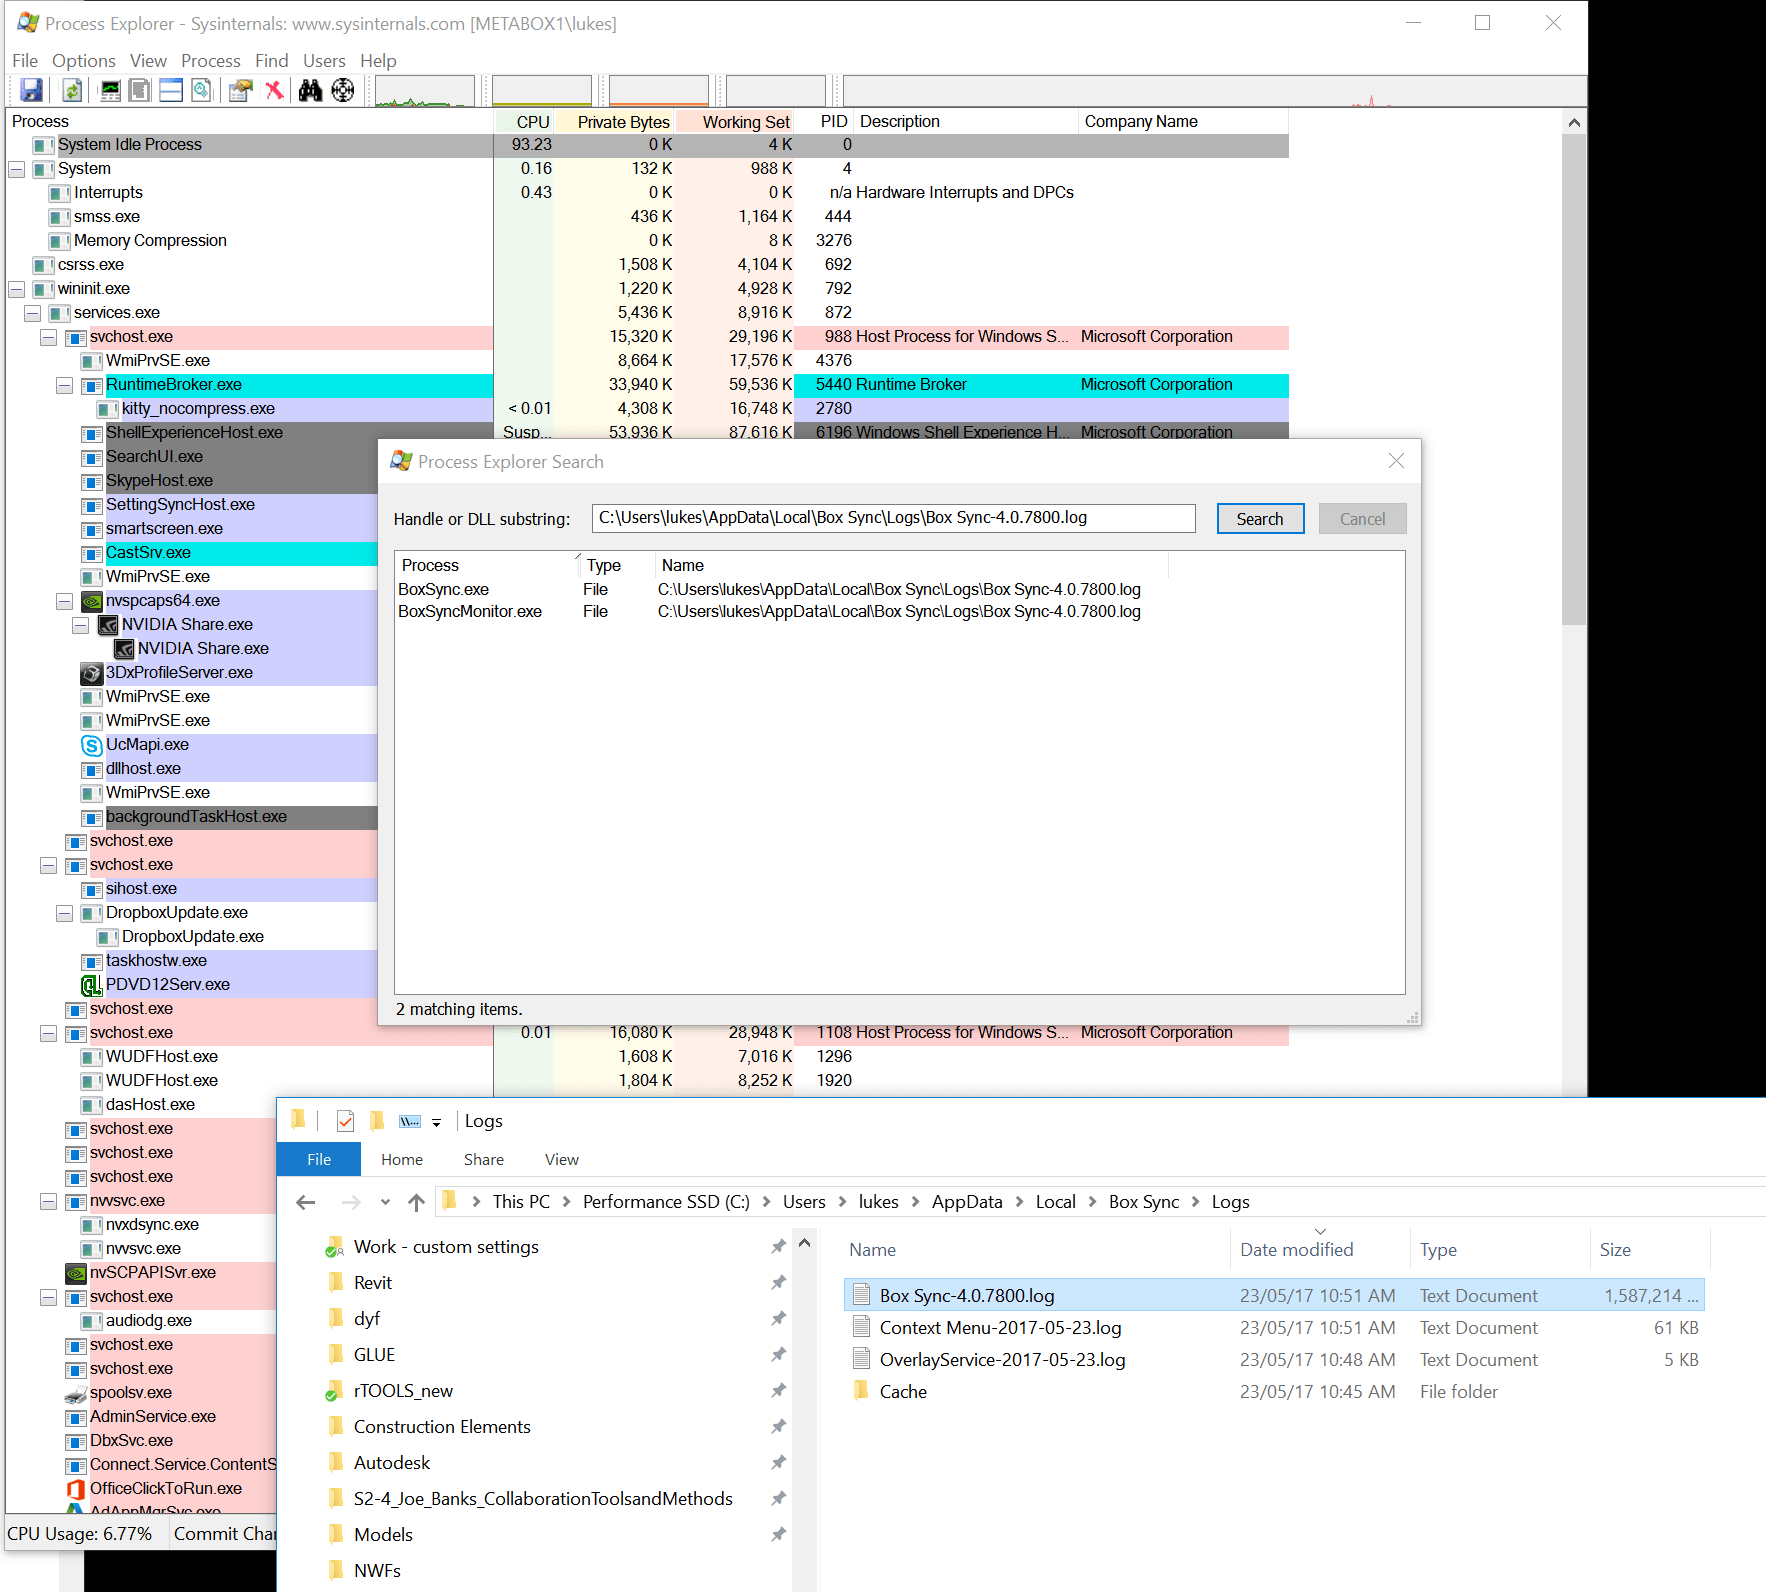This screenshot has width=1766, height=1592.
Task: Click the Refresh toolbar icon
Action: 71,90
